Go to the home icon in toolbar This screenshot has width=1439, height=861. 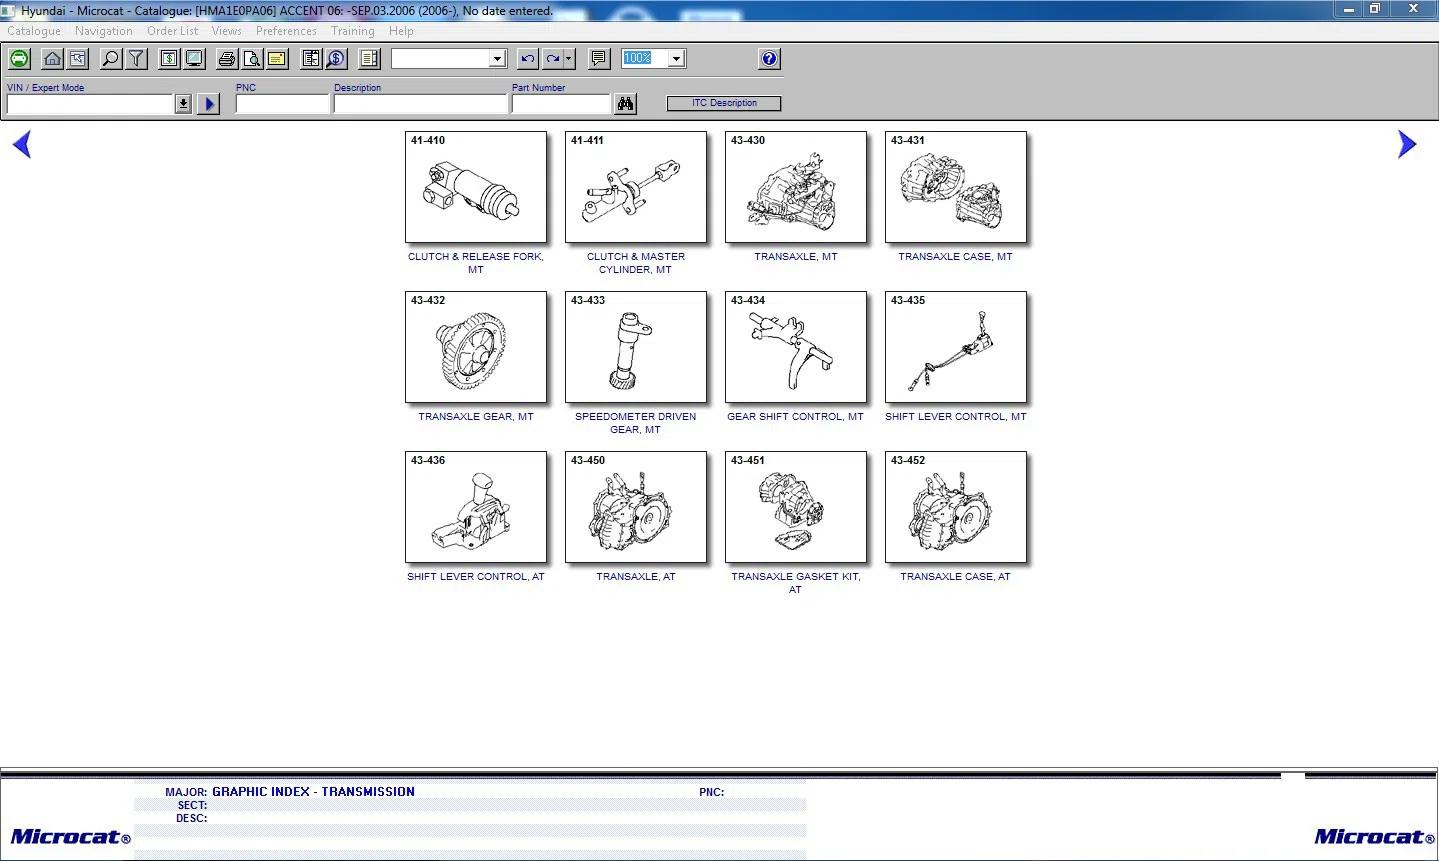click(x=53, y=59)
